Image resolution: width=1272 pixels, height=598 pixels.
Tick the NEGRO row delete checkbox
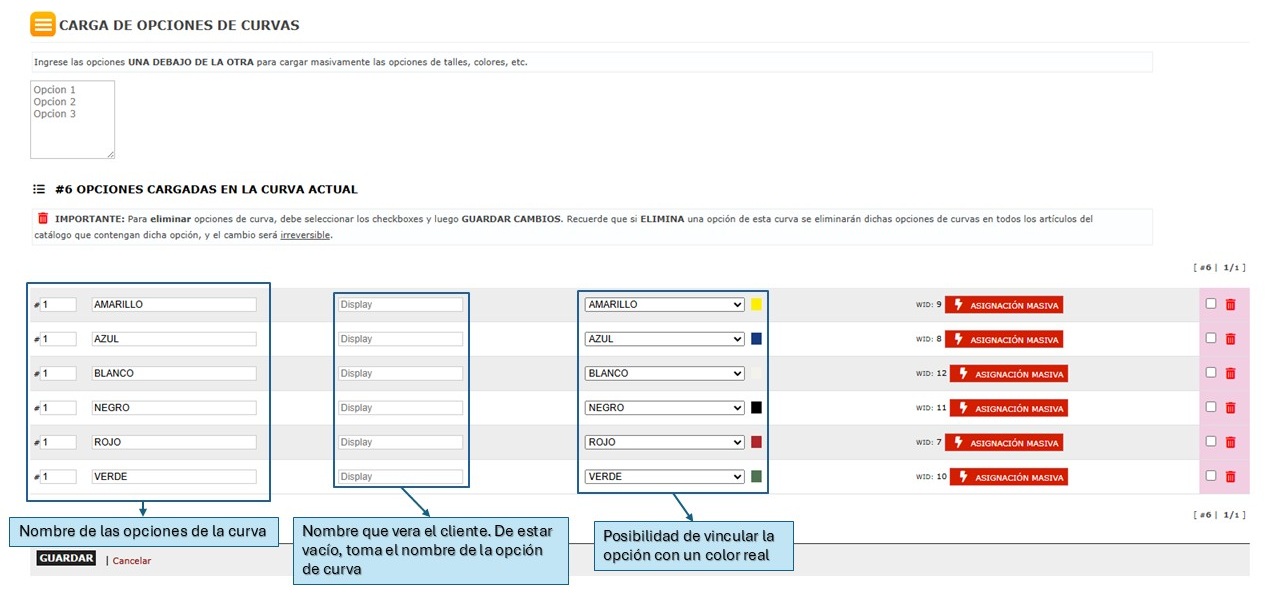point(1211,407)
